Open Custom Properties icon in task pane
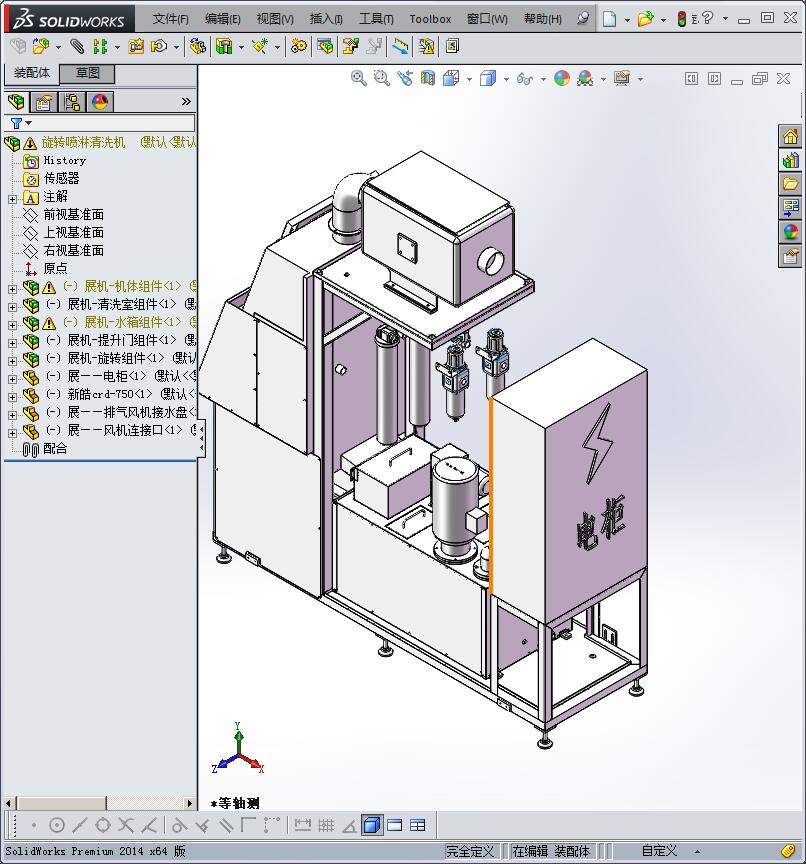The height and width of the screenshot is (864, 806). point(791,256)
